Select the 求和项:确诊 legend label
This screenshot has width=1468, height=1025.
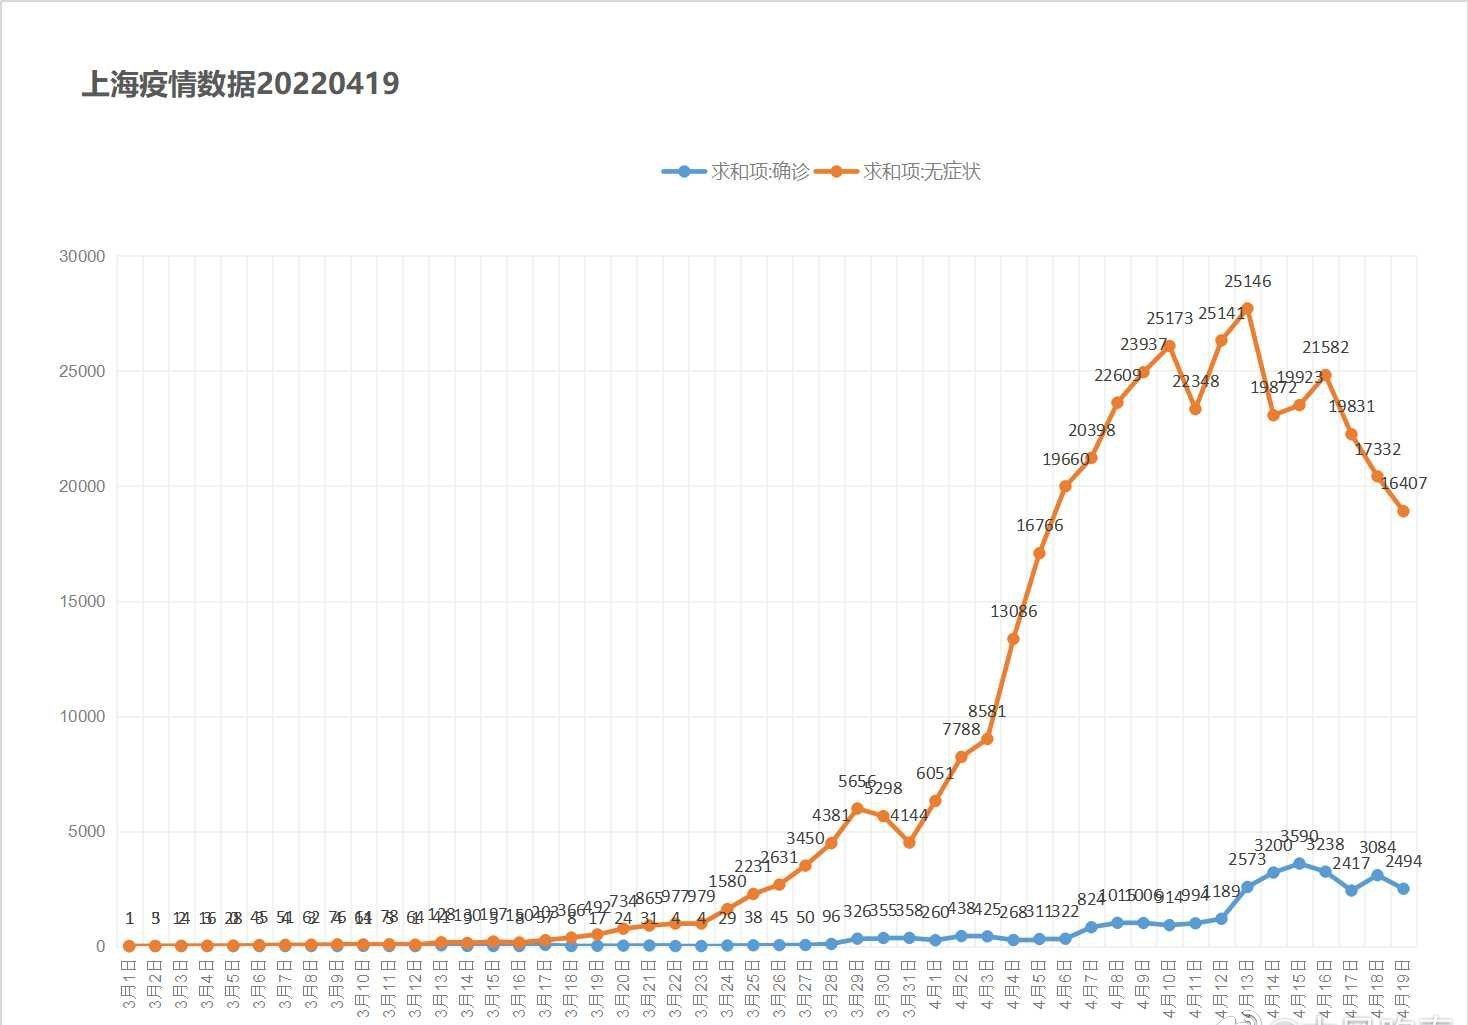point(760,172)
